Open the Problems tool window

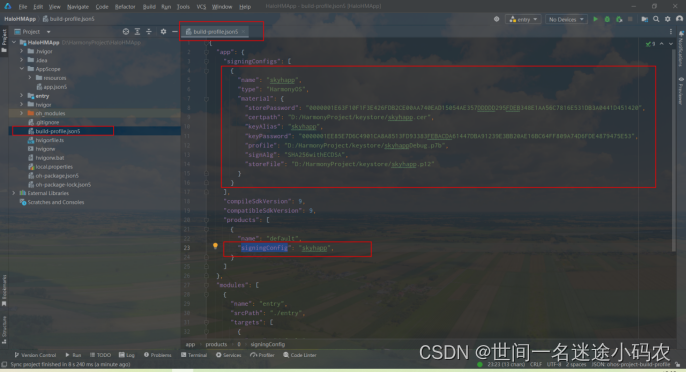(157, 355)
